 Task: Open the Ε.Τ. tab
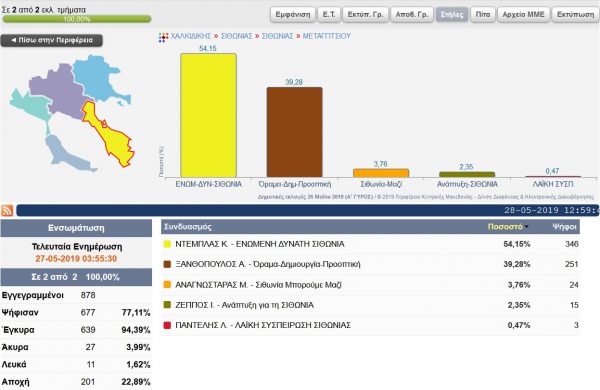[329, 15]
